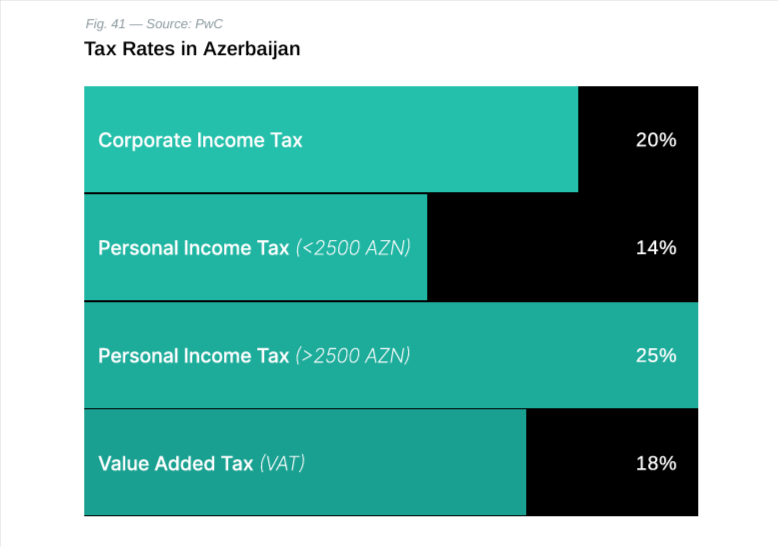Click the PwC source name in caption

click(x=208, y=24)
